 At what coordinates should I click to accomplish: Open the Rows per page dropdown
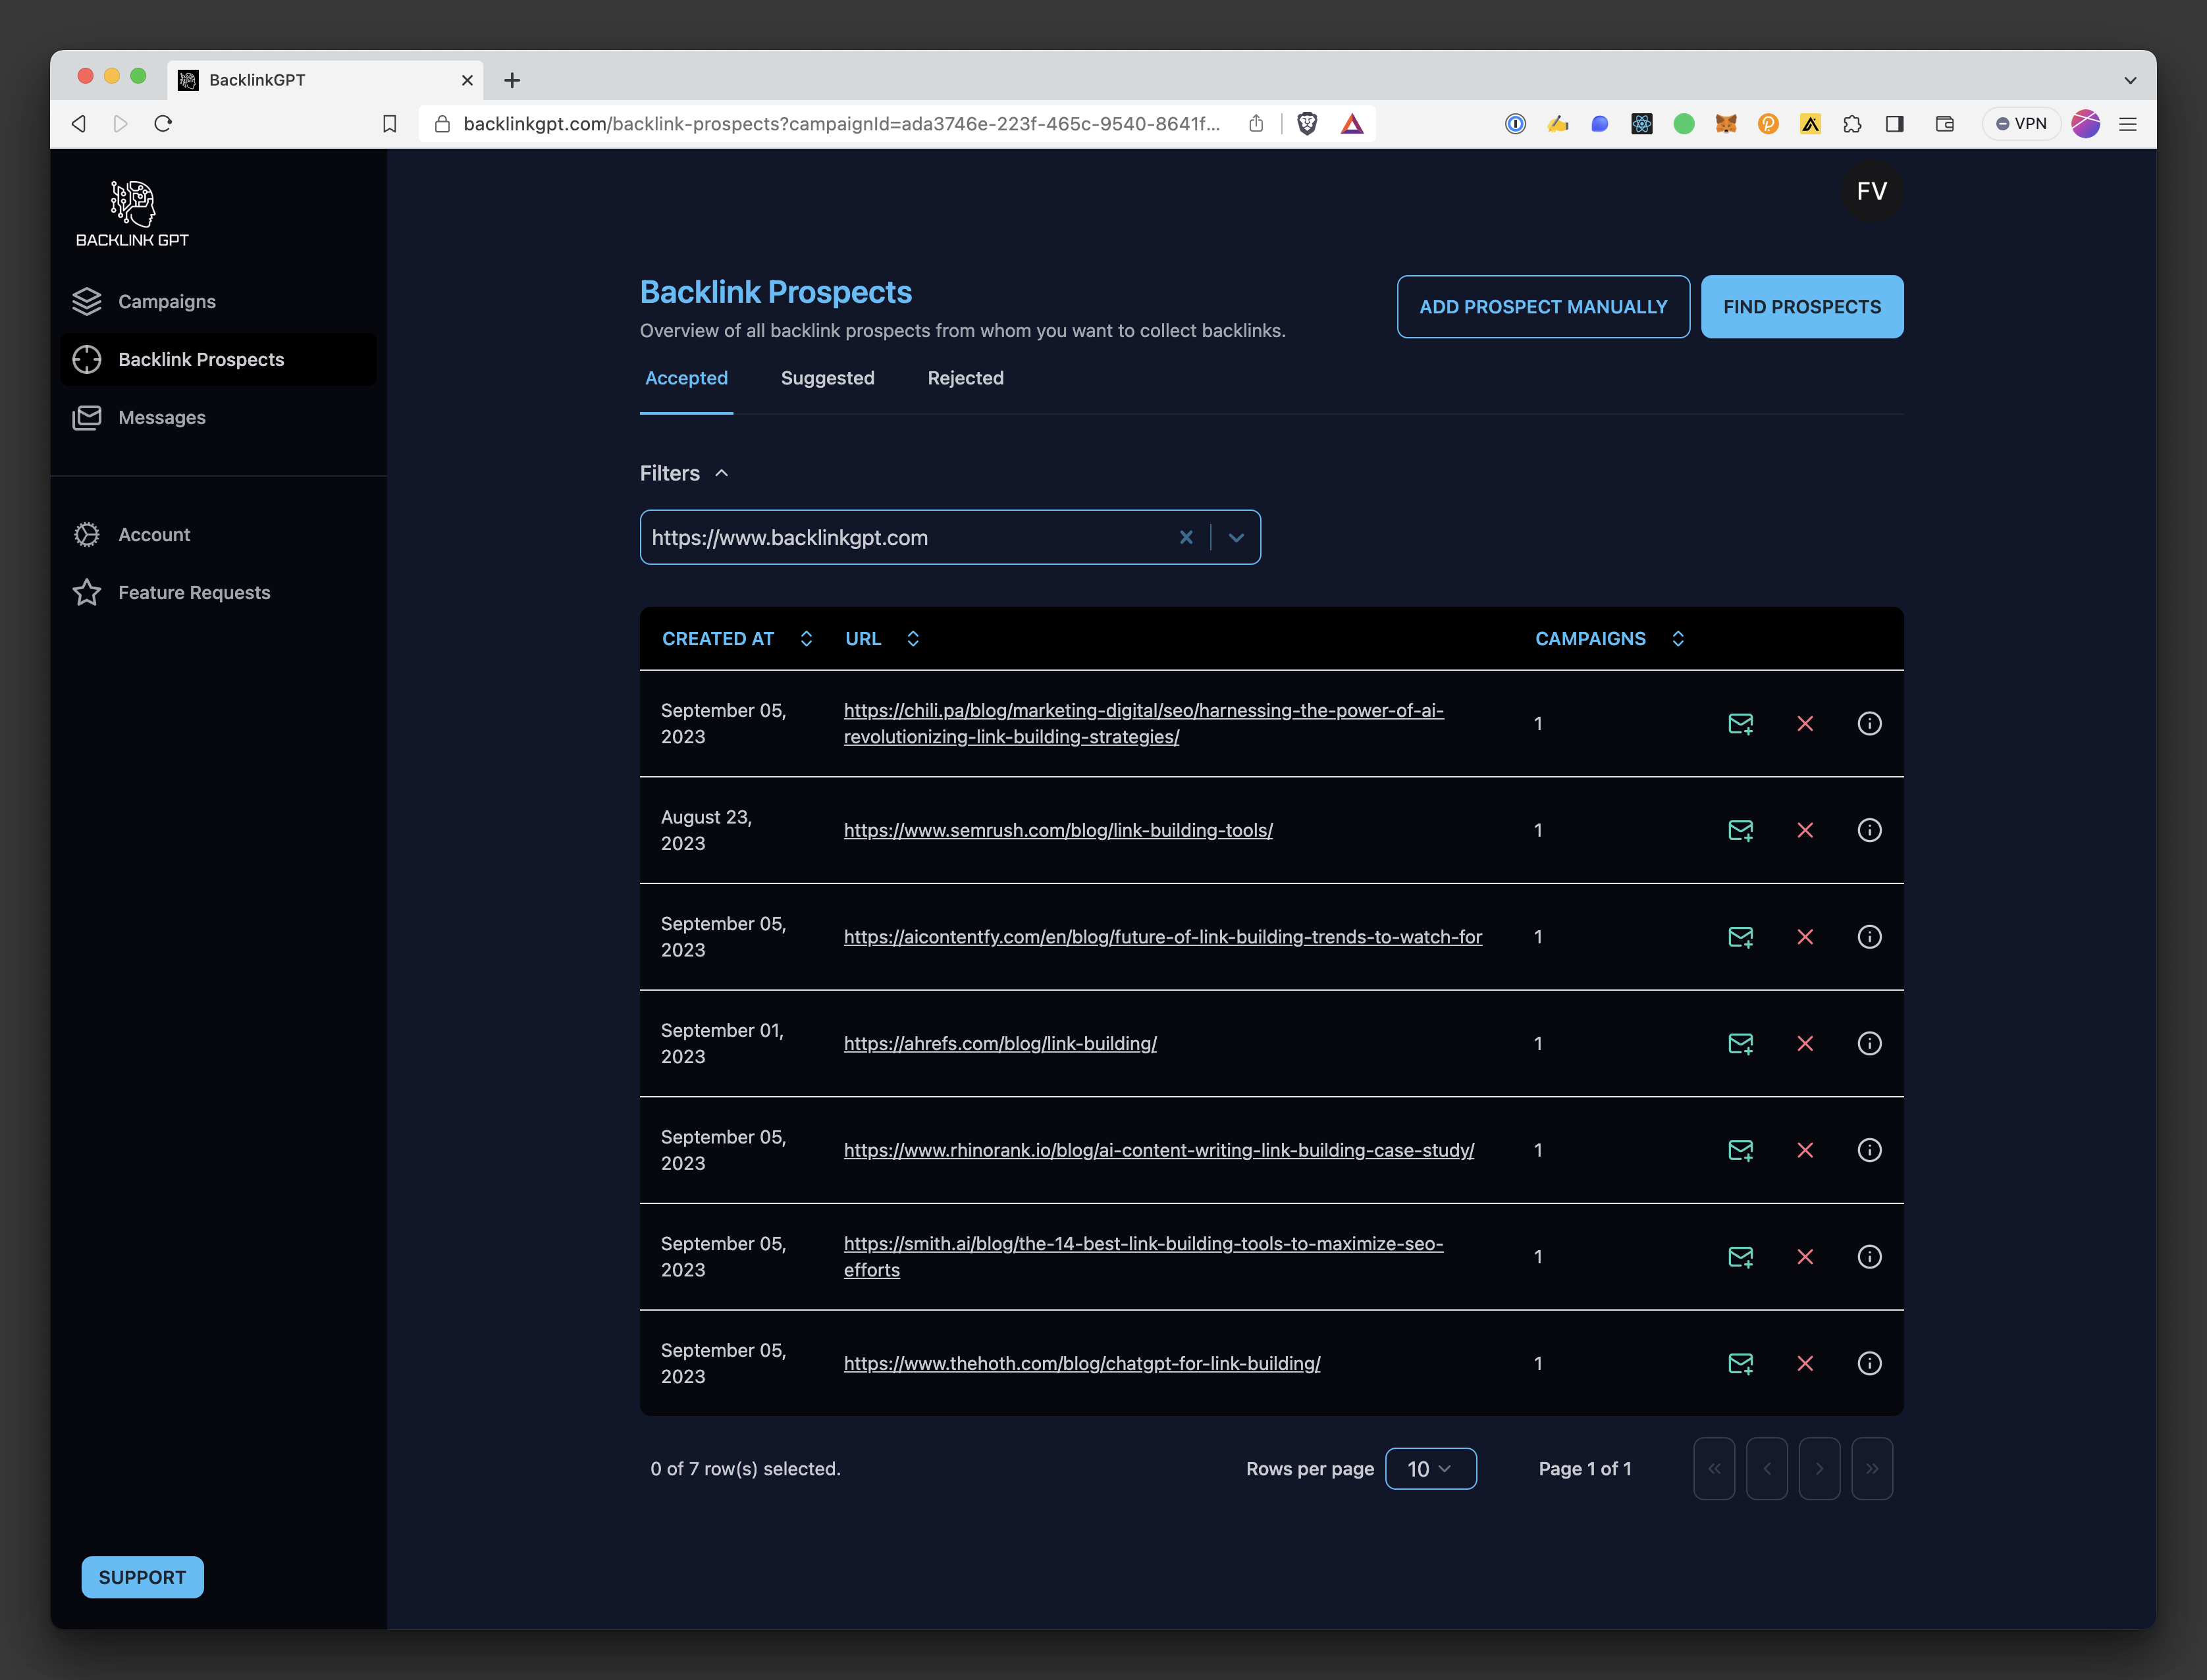click(x=1430, y=1468)
